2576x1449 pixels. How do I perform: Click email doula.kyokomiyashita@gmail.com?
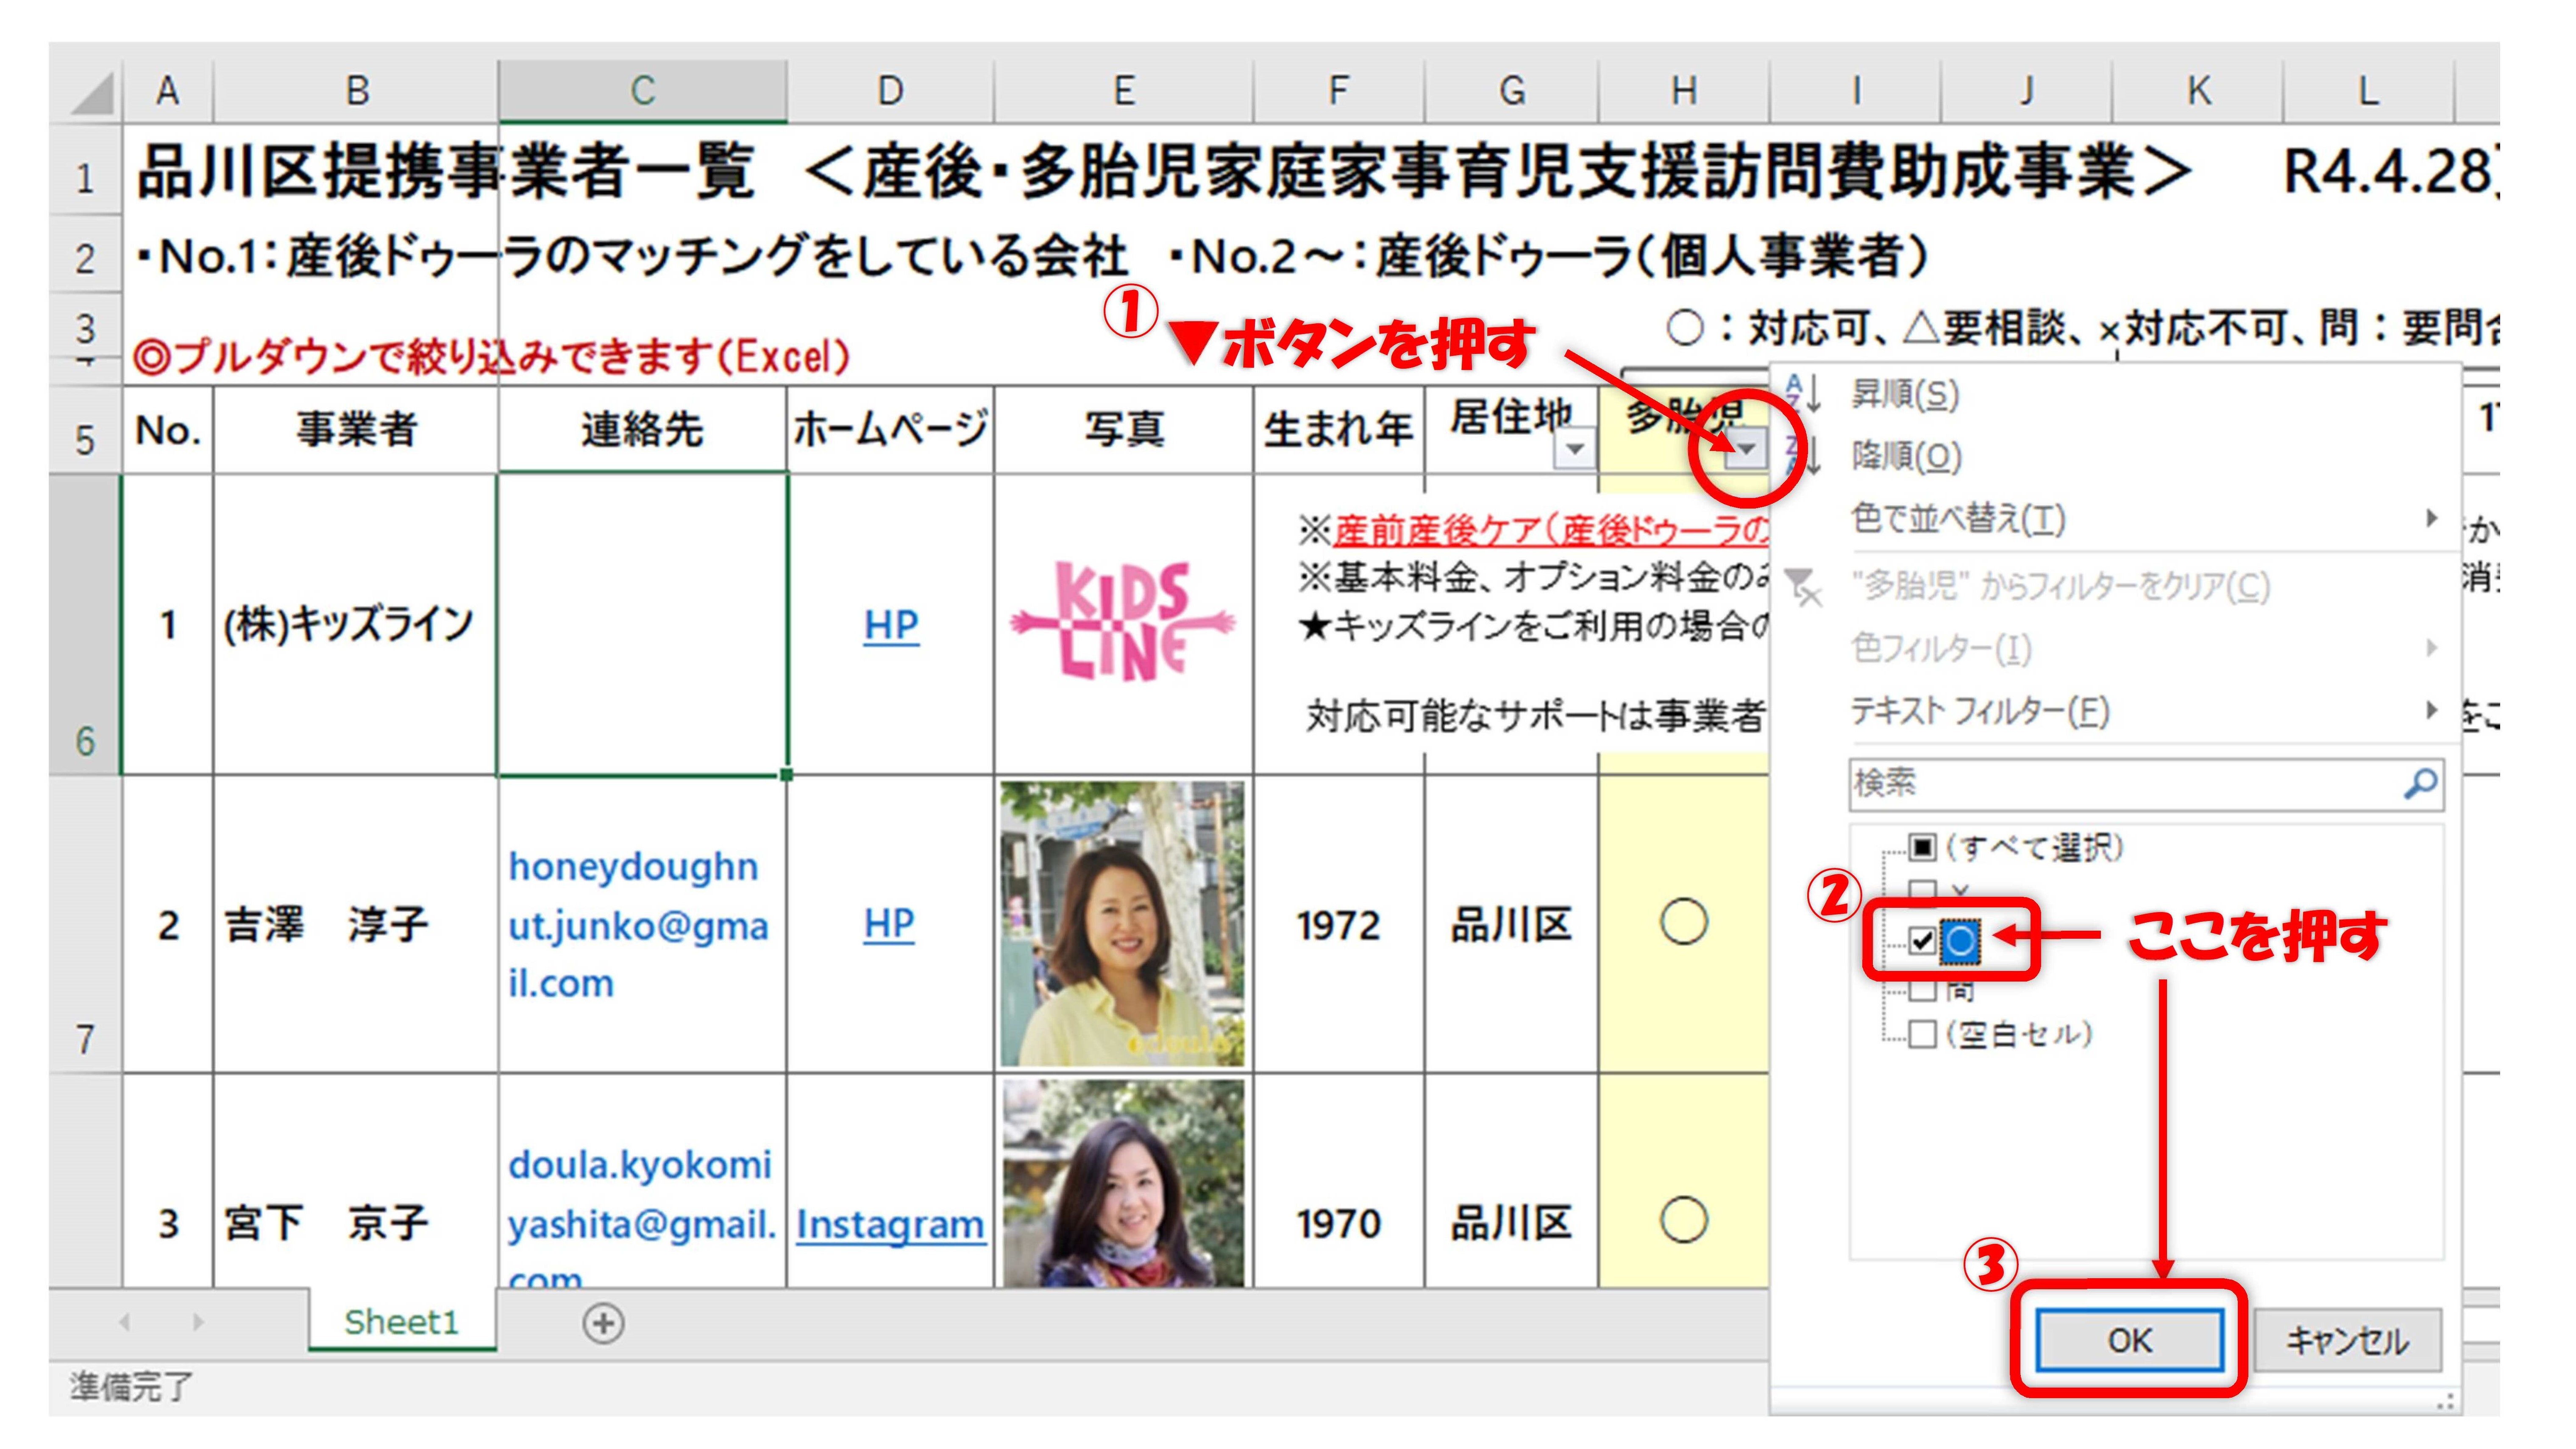coord(641,1222)
